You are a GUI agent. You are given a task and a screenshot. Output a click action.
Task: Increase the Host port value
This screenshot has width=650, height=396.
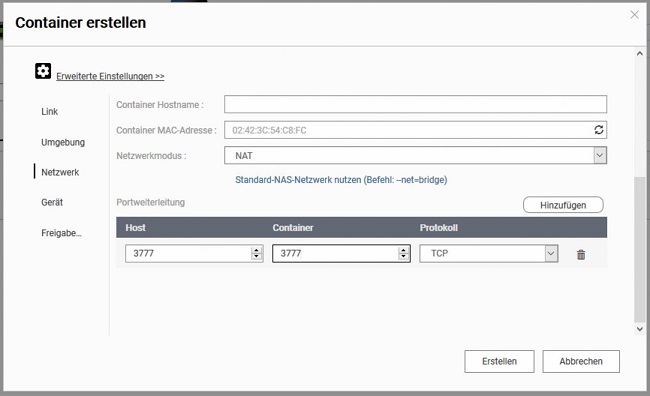point(257,250)
